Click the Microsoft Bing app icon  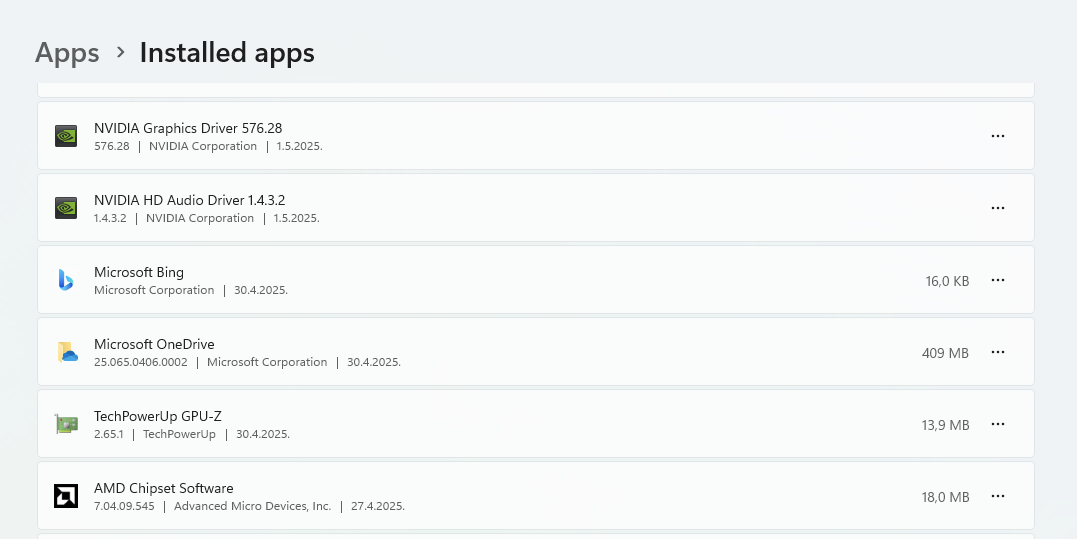click(x=66, y=280)
